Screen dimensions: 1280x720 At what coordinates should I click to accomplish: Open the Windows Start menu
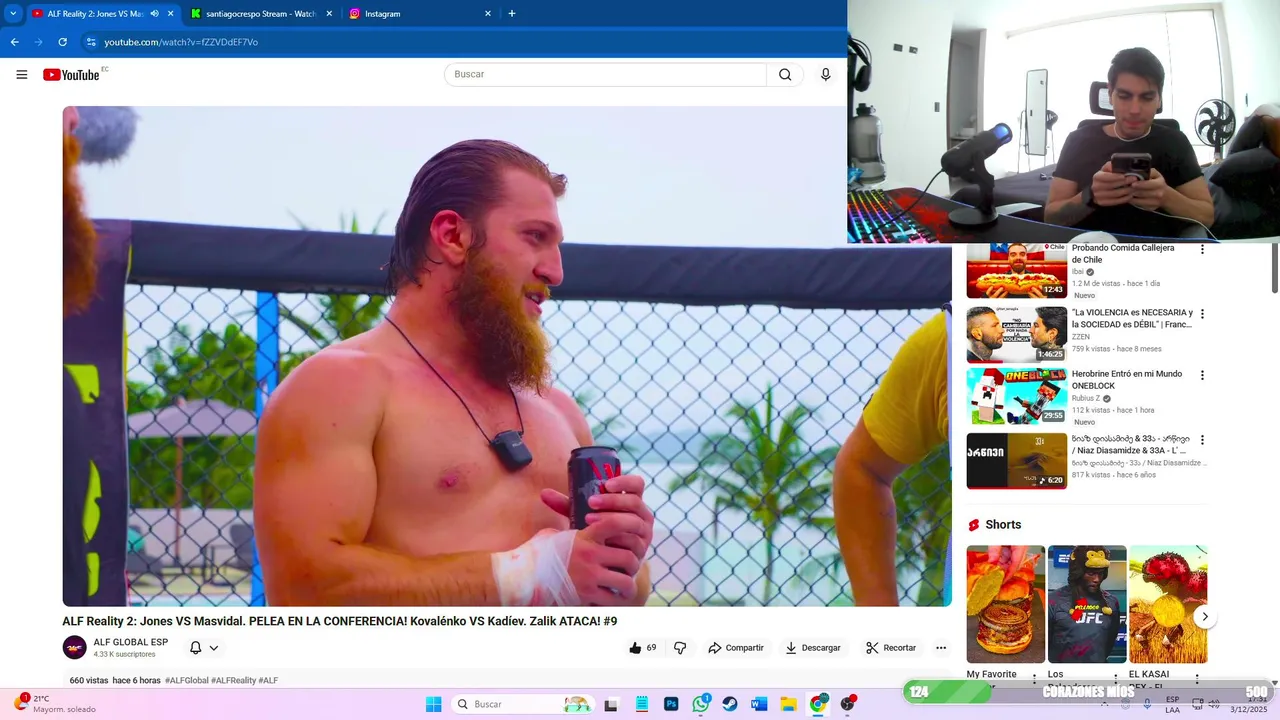point(433,704)
